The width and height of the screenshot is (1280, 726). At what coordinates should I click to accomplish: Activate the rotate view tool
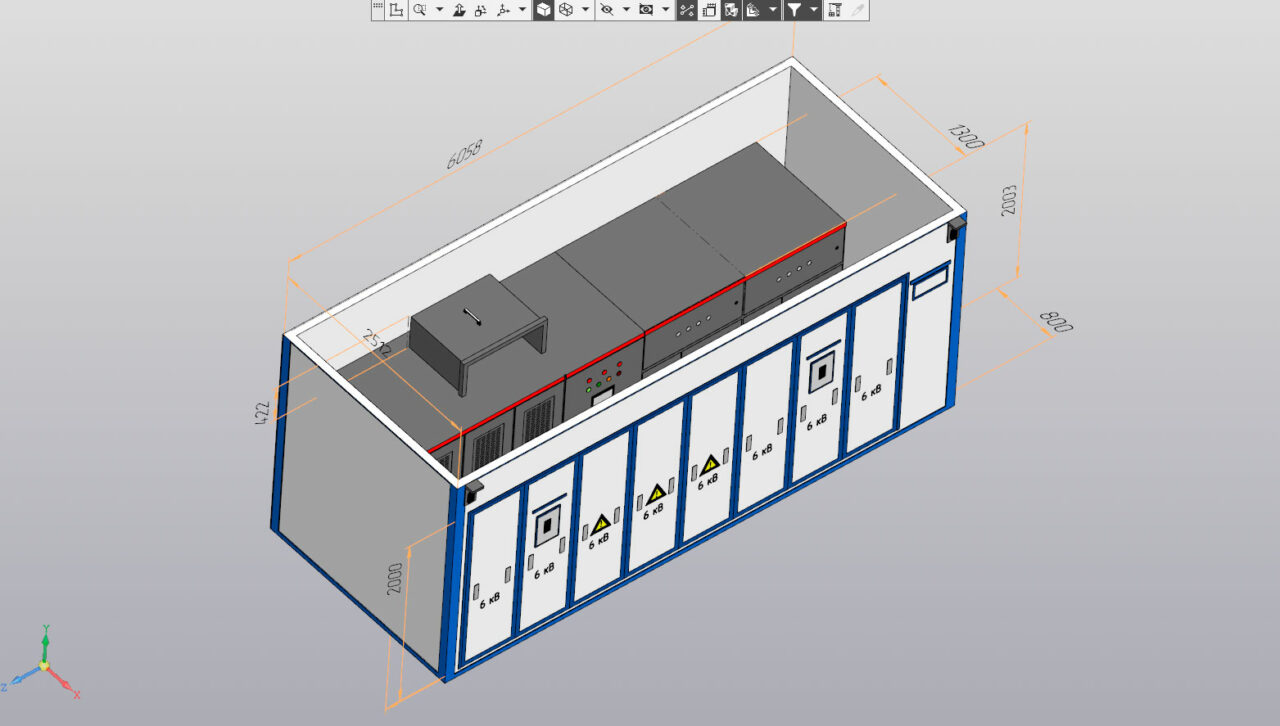pos(480,10)
